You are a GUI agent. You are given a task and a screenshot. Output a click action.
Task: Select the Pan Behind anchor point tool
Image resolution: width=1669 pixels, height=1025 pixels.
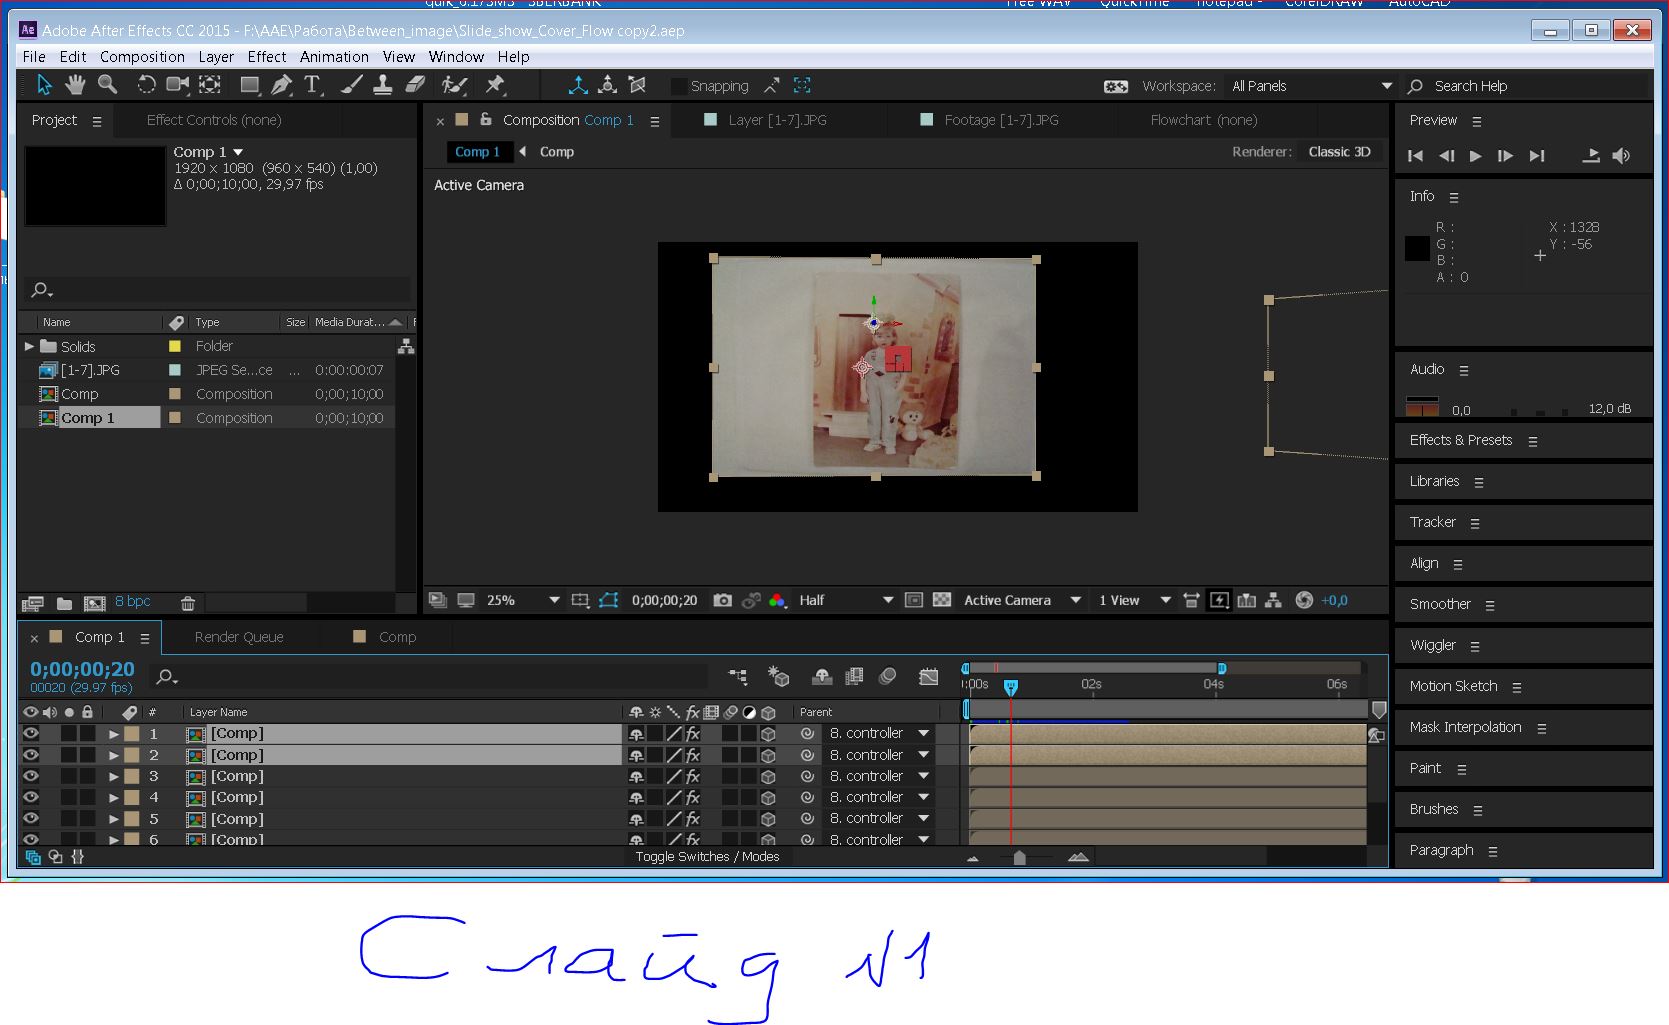coord(210,85)
